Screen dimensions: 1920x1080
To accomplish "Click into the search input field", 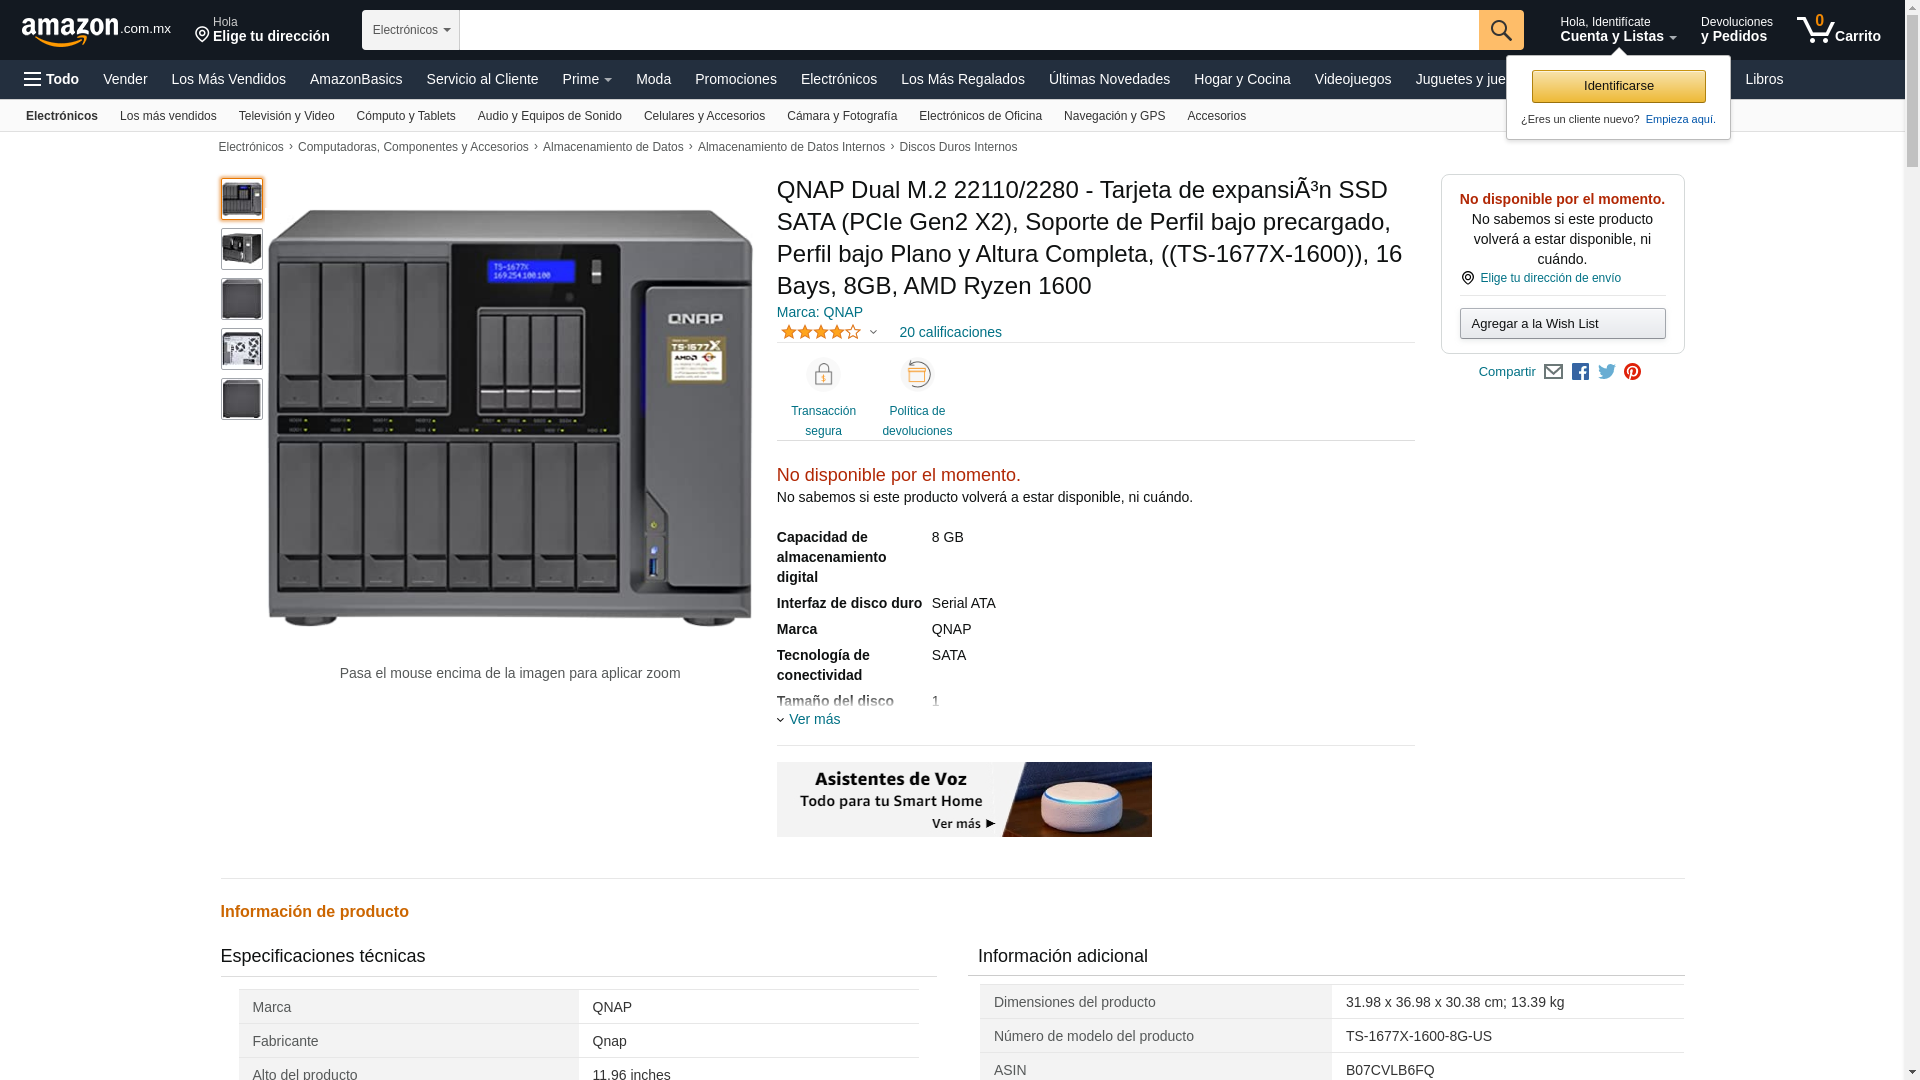I will pyautogui.click(x=968, y=30).
